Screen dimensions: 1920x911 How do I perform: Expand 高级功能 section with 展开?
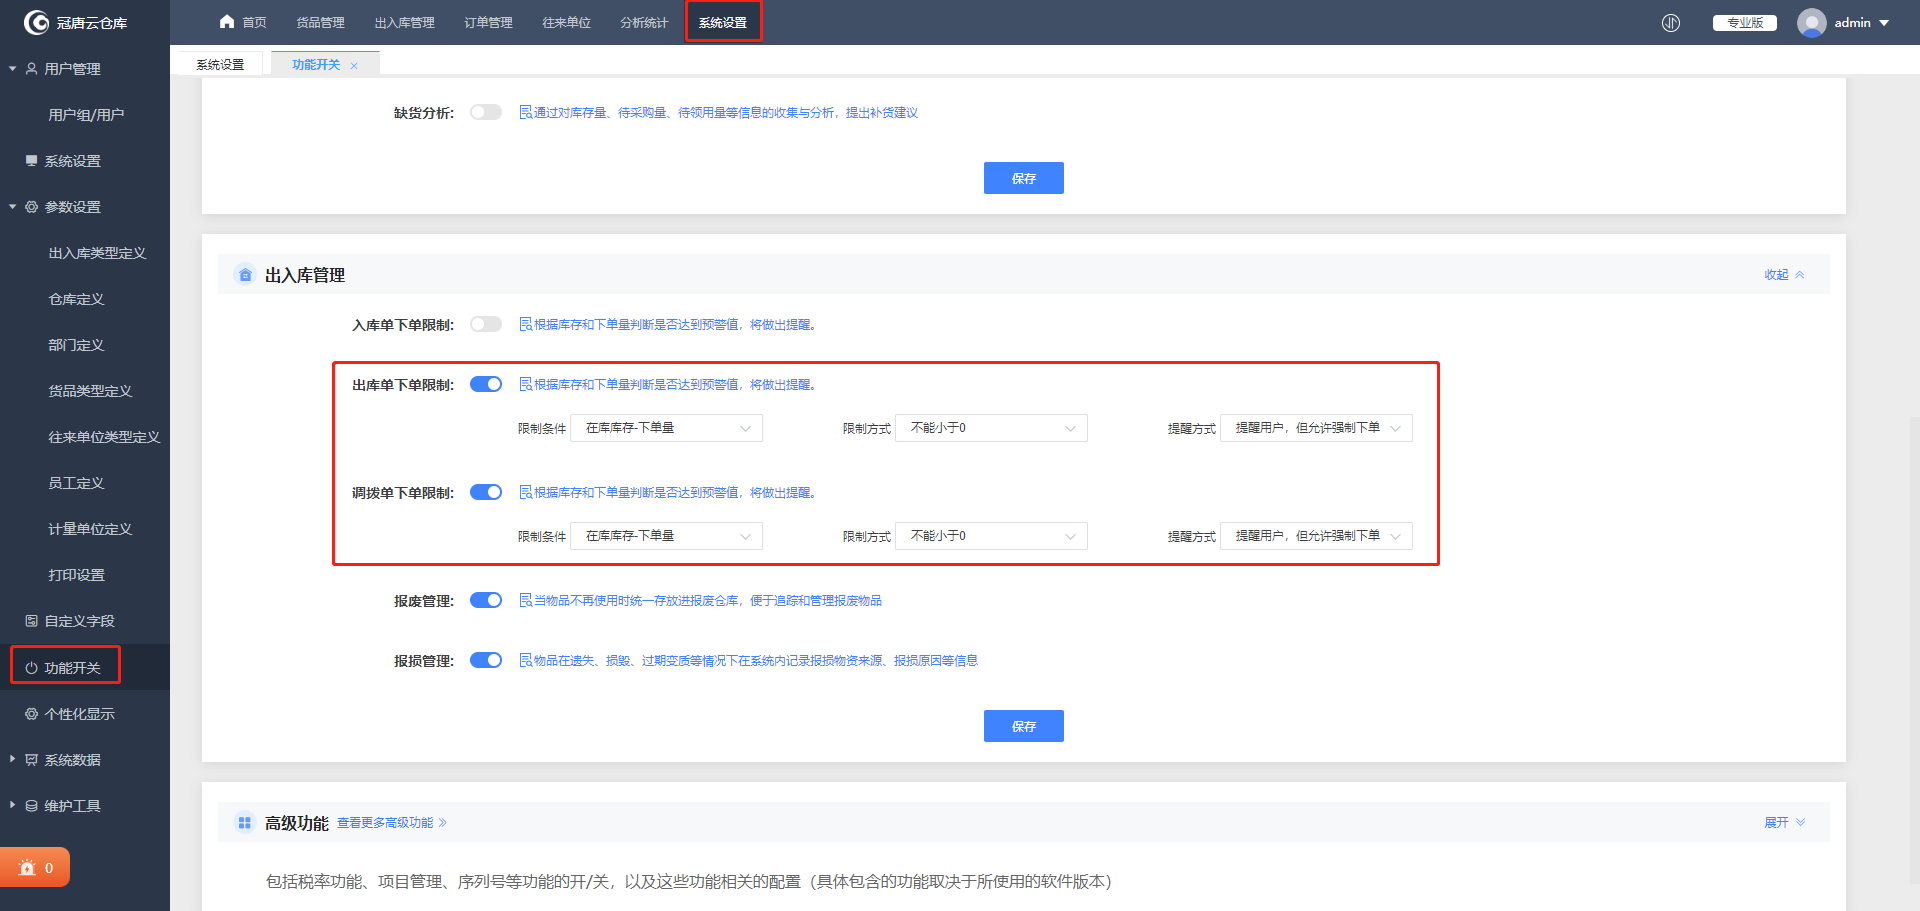coord(1784,823)
